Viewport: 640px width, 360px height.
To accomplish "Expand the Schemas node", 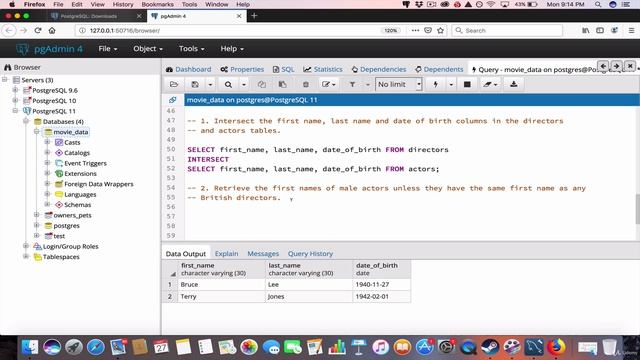I will pos(47,205).
